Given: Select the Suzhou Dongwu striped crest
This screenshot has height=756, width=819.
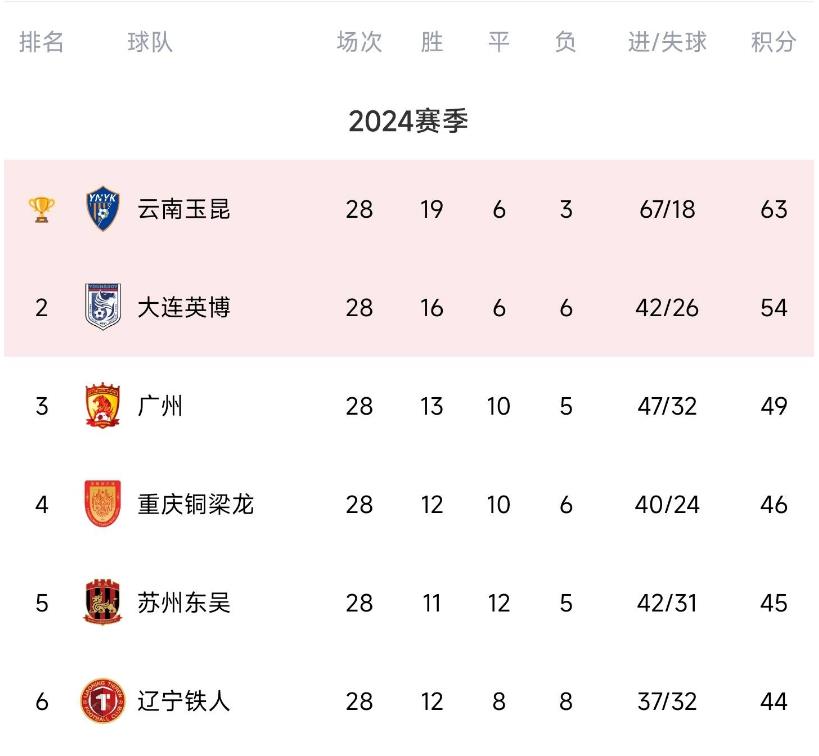Looking at the screenshot, I should pos(103,602).
